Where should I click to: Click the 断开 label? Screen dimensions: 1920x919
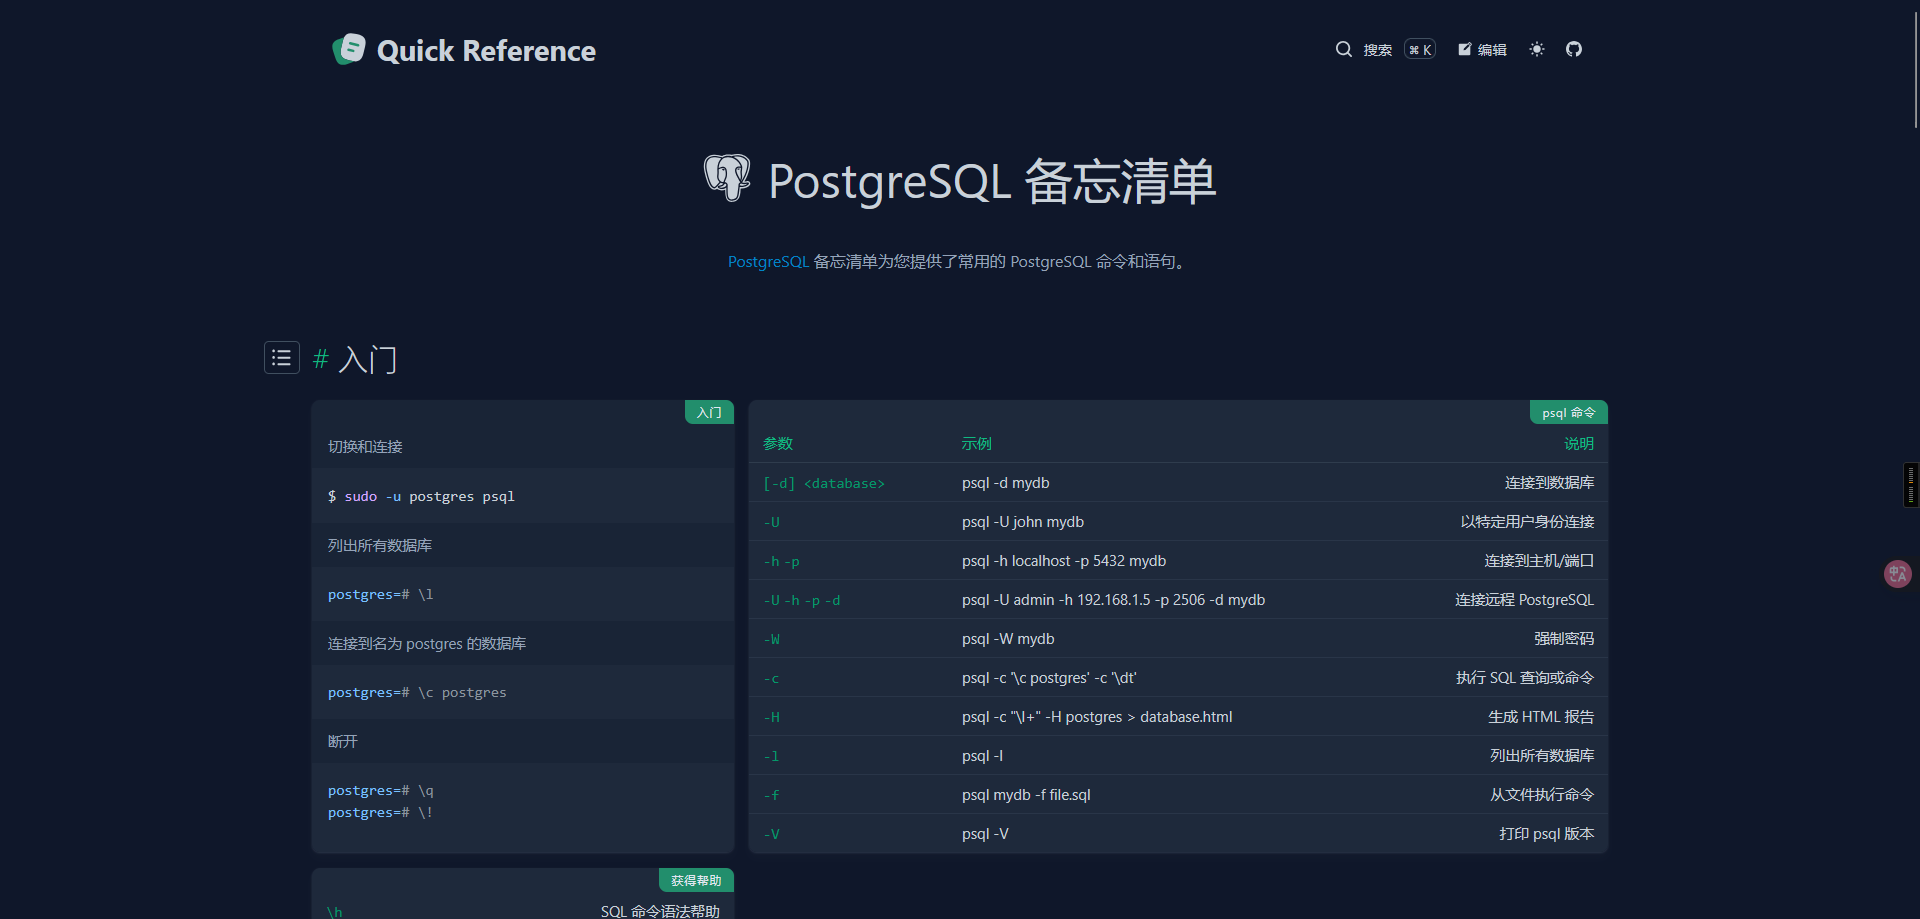343,741
